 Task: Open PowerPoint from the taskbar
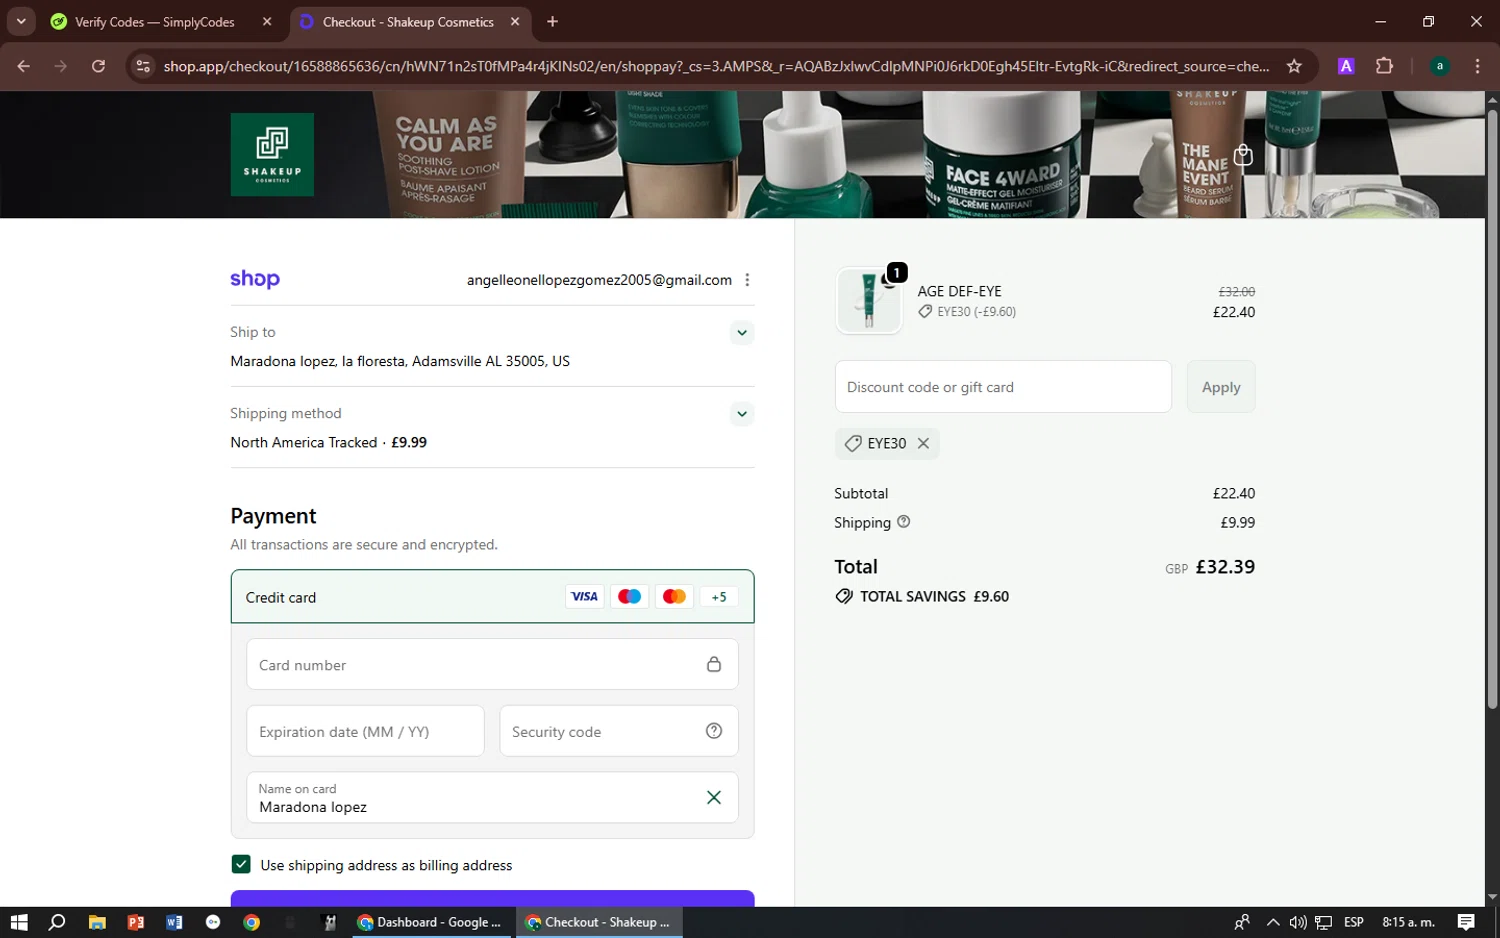[x=136, y=922]
